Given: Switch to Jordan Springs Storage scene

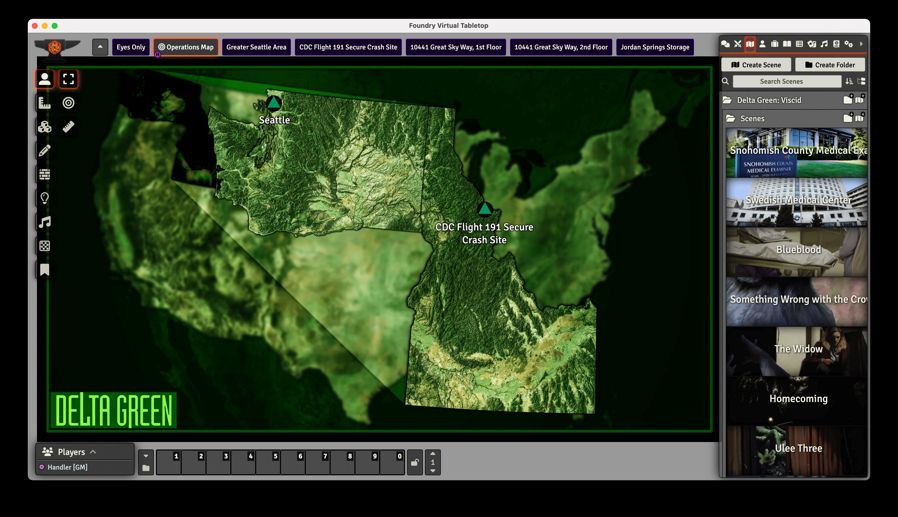Looking at the screenshot, I should point(655,47).
